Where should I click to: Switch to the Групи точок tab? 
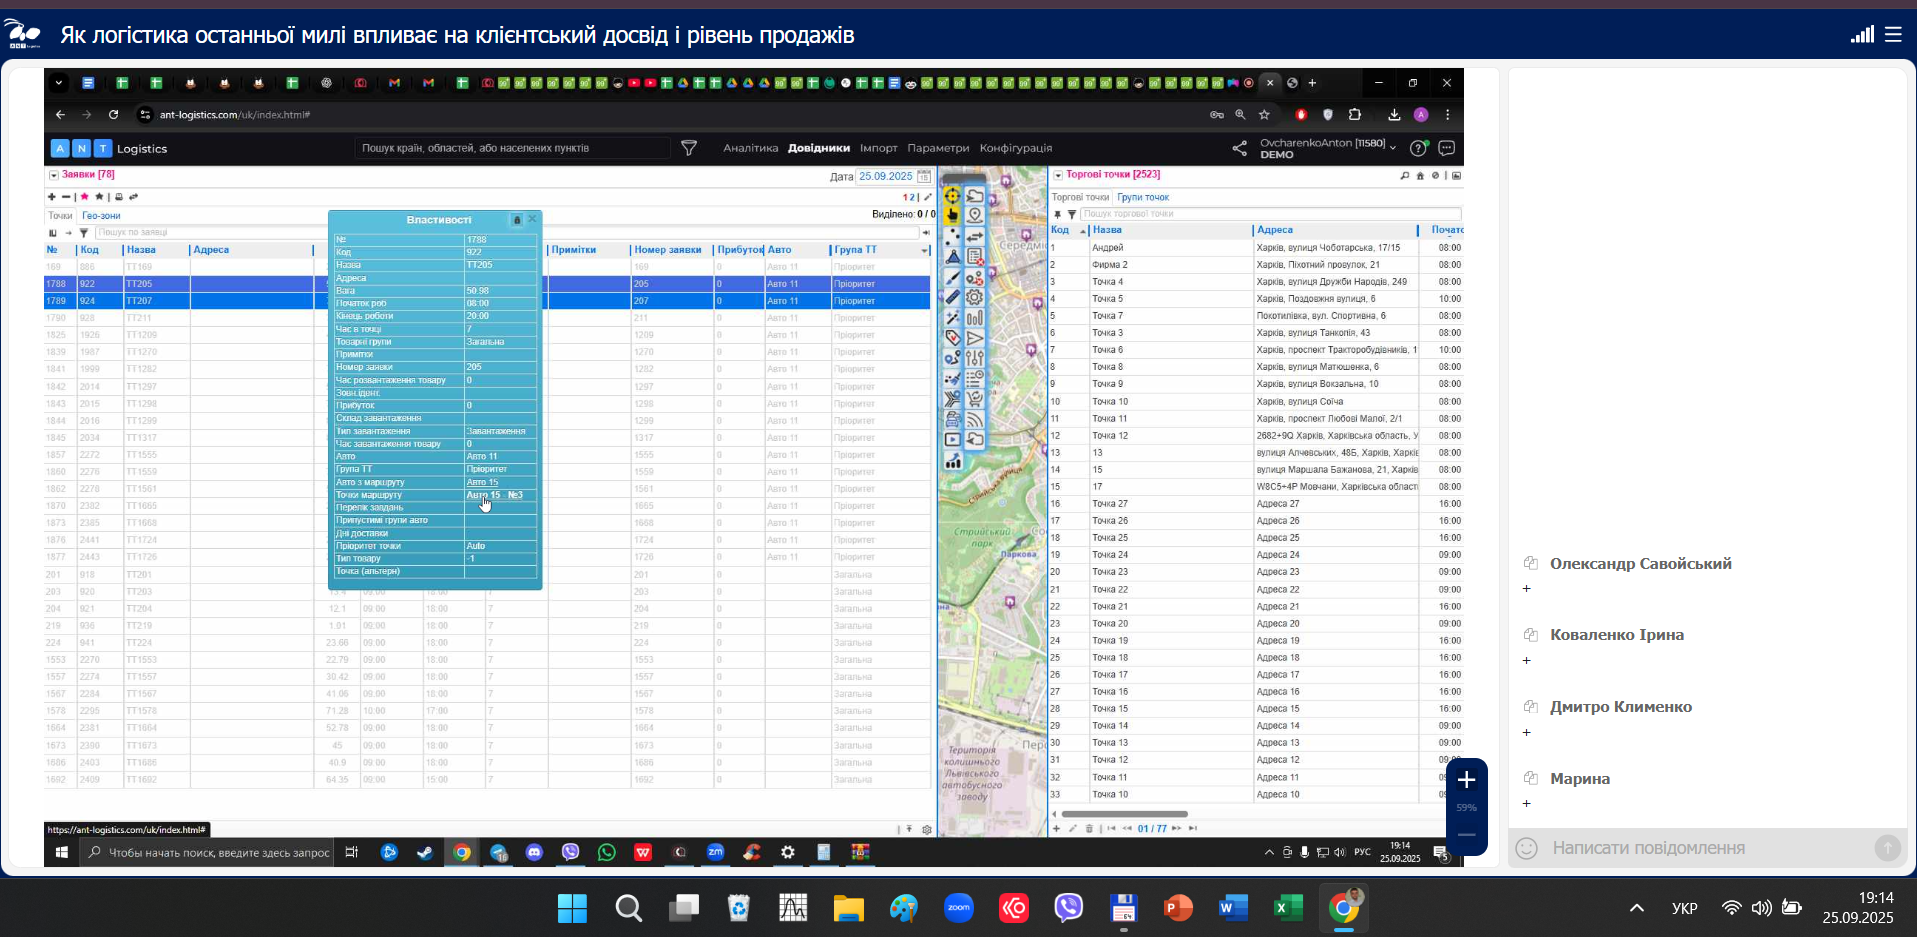click(x=1143, y=197)
